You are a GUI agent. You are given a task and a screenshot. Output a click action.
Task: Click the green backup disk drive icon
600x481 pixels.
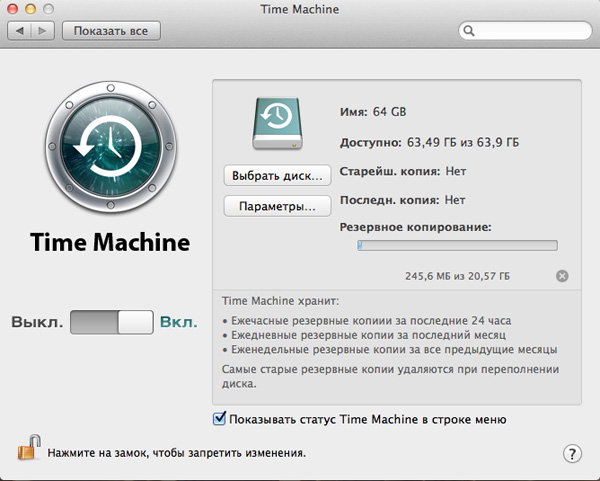tap(276, 123)
